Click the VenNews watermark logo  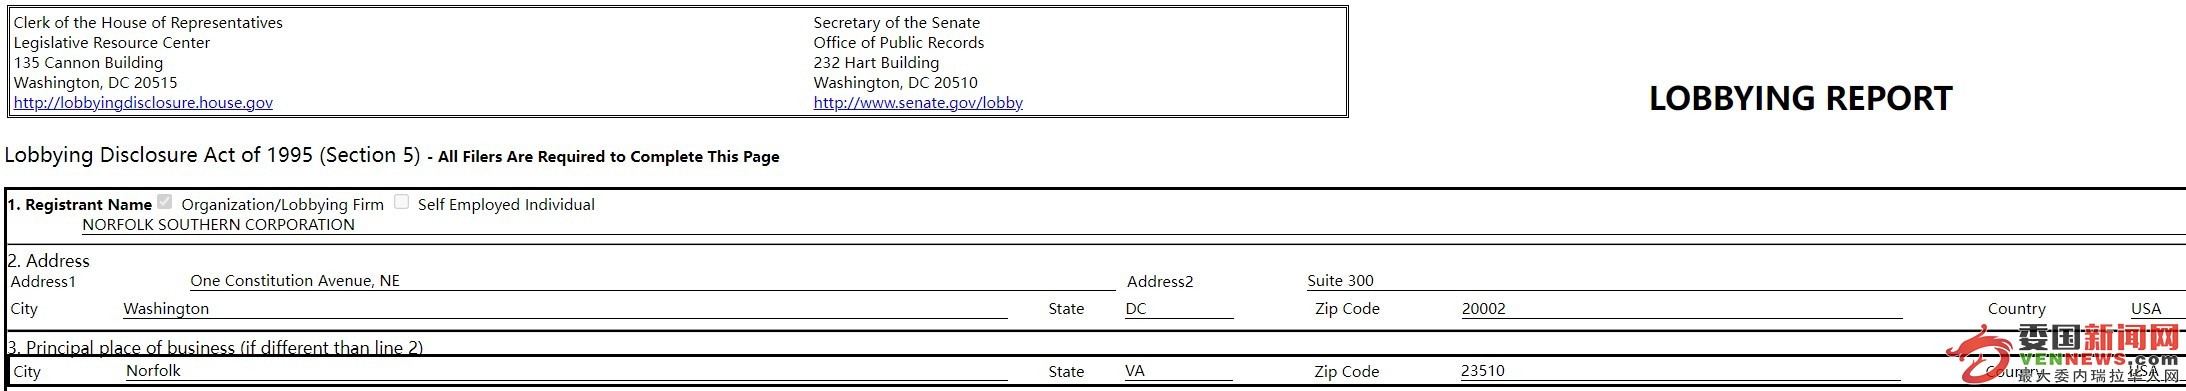(2064, 355)
